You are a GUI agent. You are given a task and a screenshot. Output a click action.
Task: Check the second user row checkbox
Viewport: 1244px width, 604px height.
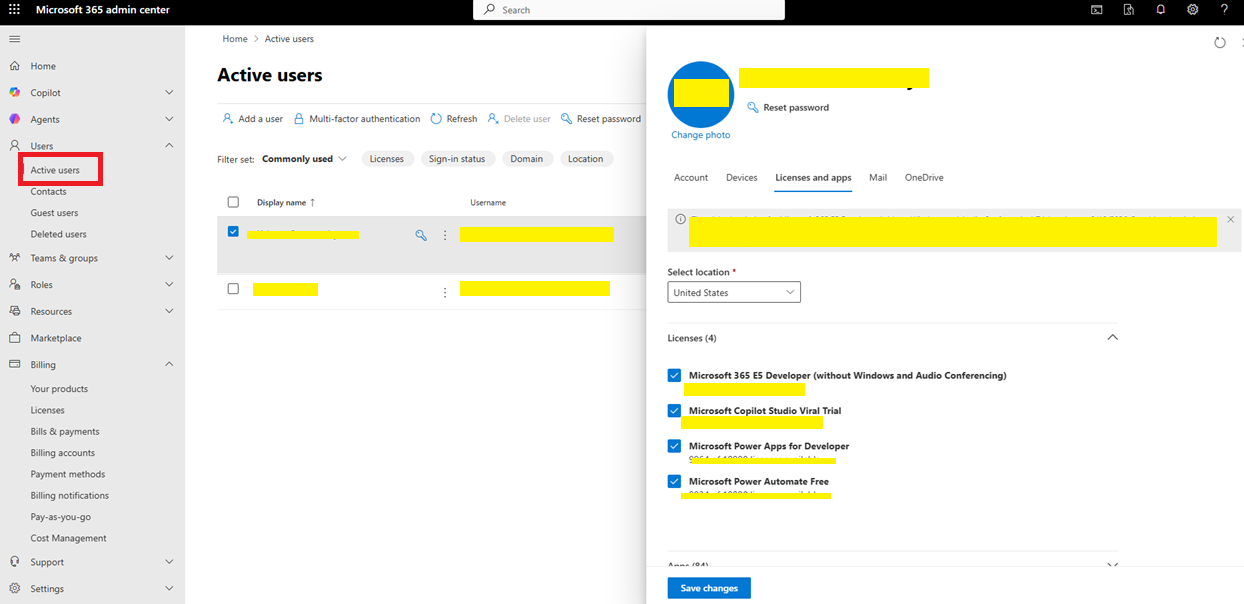point(233,288)
